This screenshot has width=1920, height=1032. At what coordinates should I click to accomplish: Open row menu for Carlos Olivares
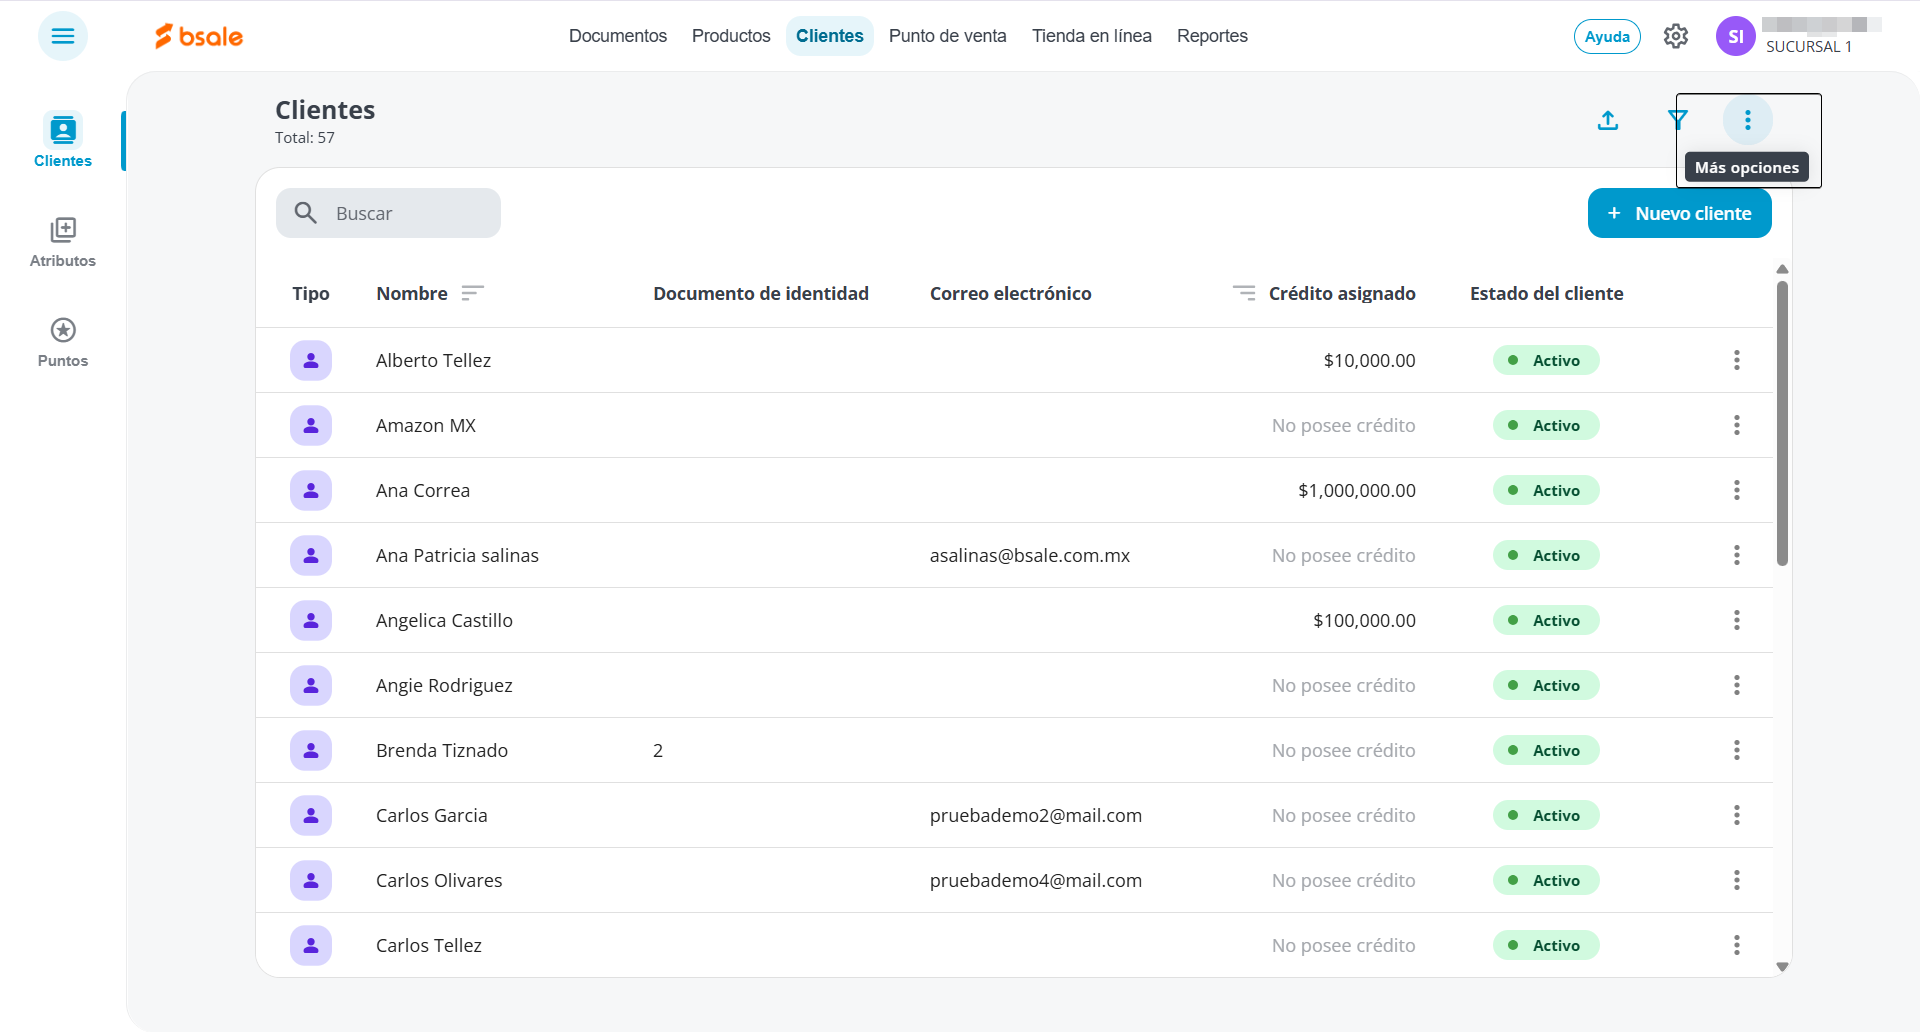tap(1737, 880)
